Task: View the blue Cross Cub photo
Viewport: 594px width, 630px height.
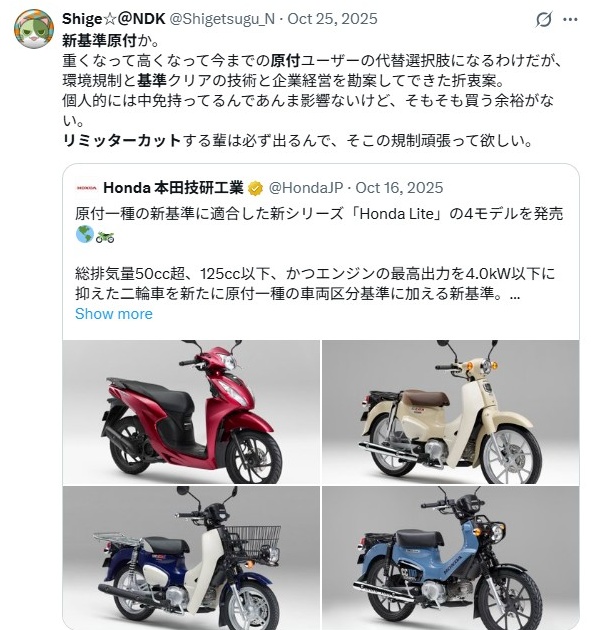Action: pyautogui.click(x=451, y=558)
